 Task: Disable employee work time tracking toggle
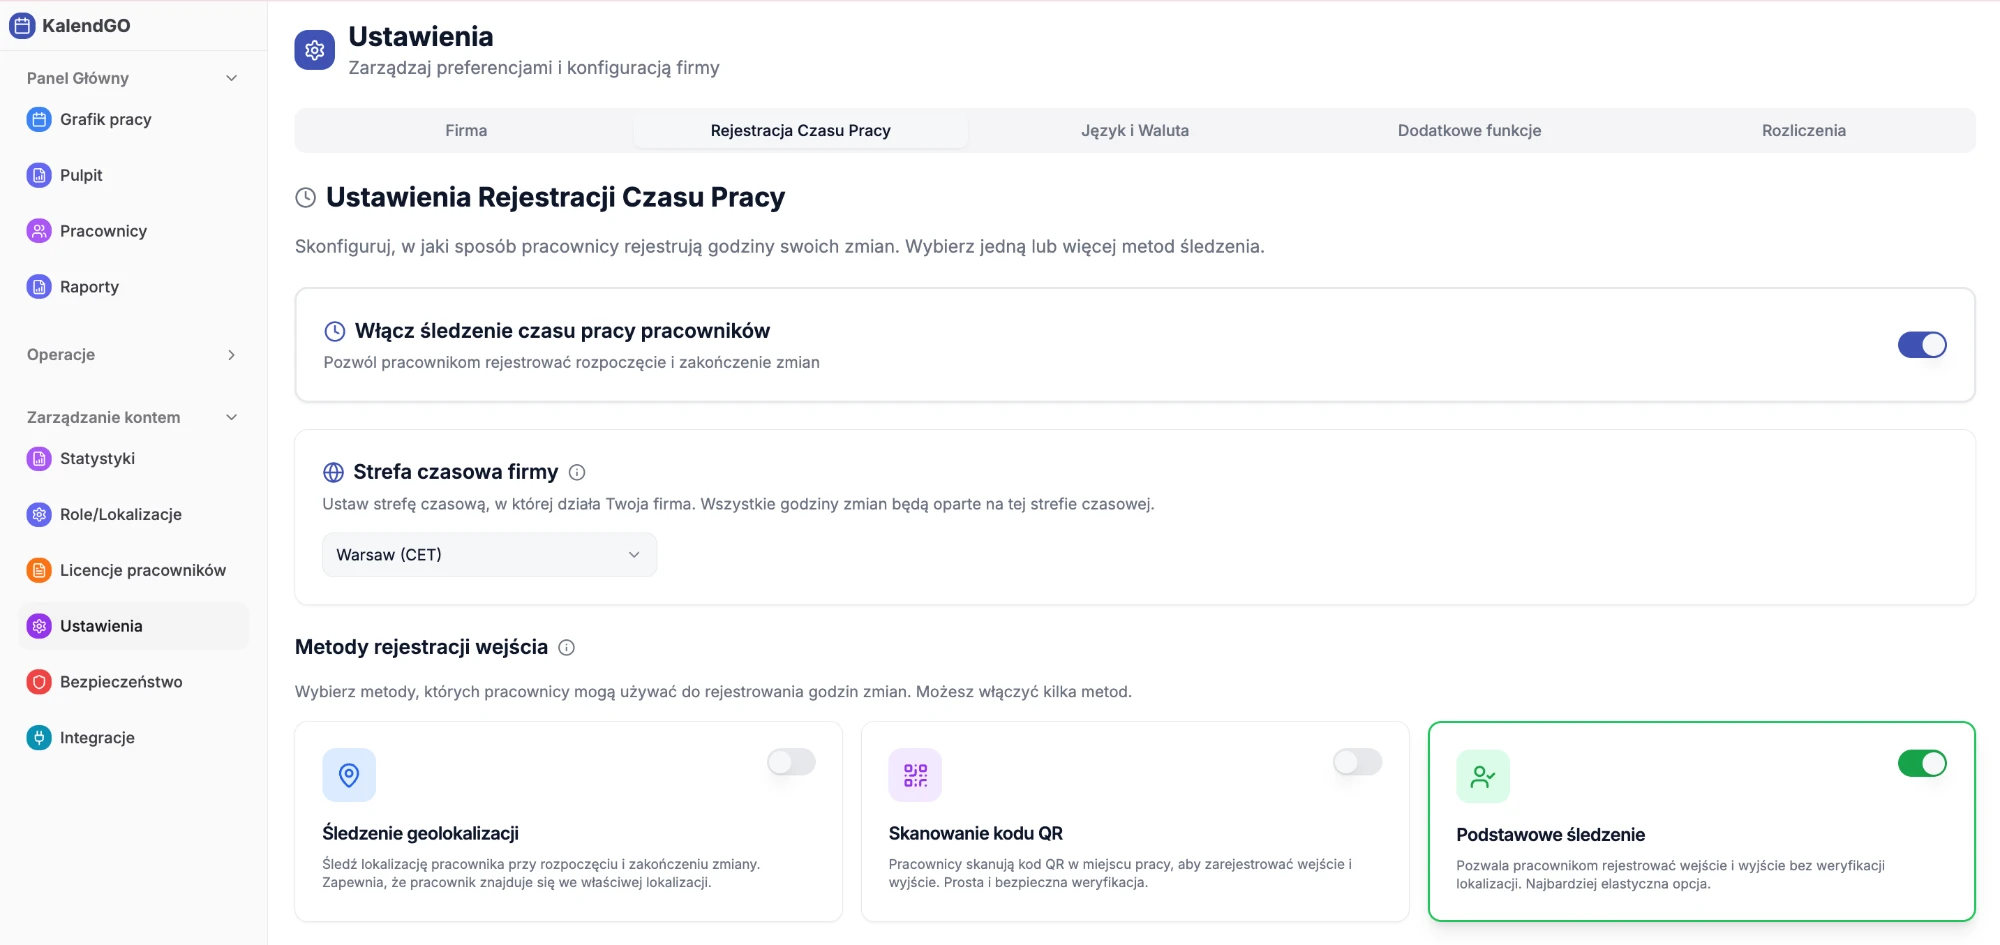[1922, 345]
